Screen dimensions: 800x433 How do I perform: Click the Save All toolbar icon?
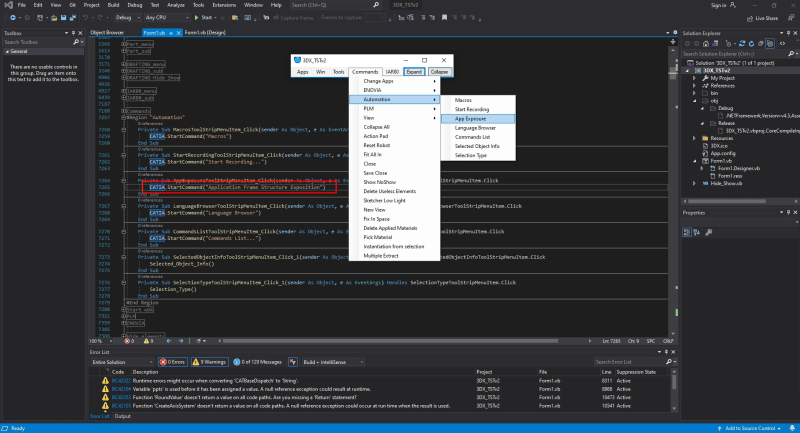tap(72, 18)
